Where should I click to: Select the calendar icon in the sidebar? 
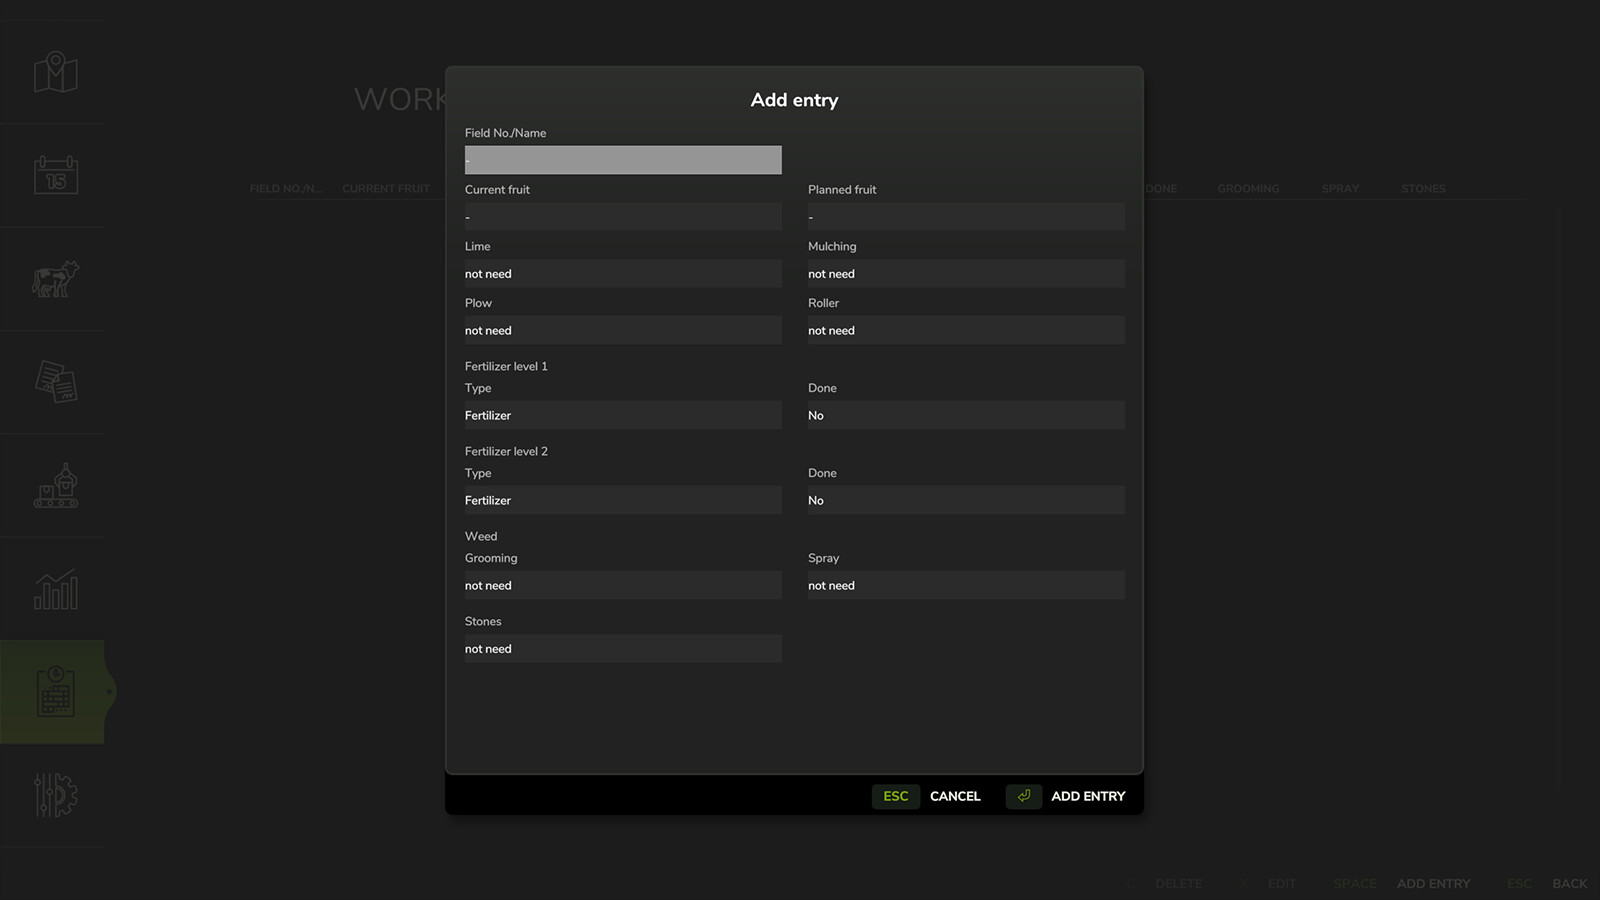pyautogui.click(x=55, y=176)
